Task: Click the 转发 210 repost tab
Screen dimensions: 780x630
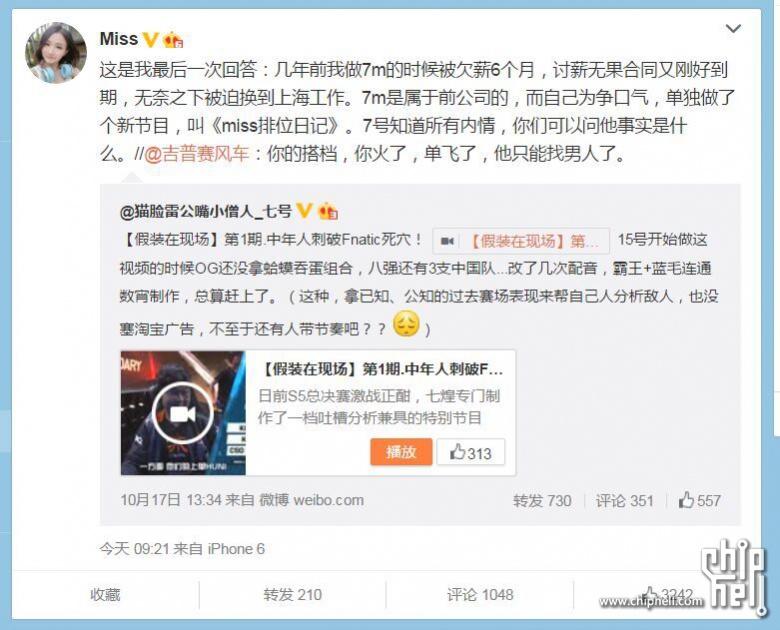Action: click(x=292, y=595)
